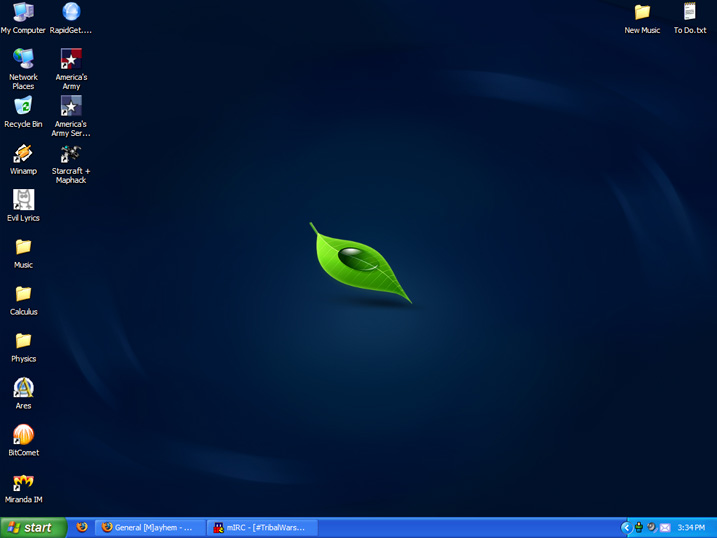Launch Starcraft + Maphack shortcut
This screenshot has height=538, width=717.
(x=71, y=164)
